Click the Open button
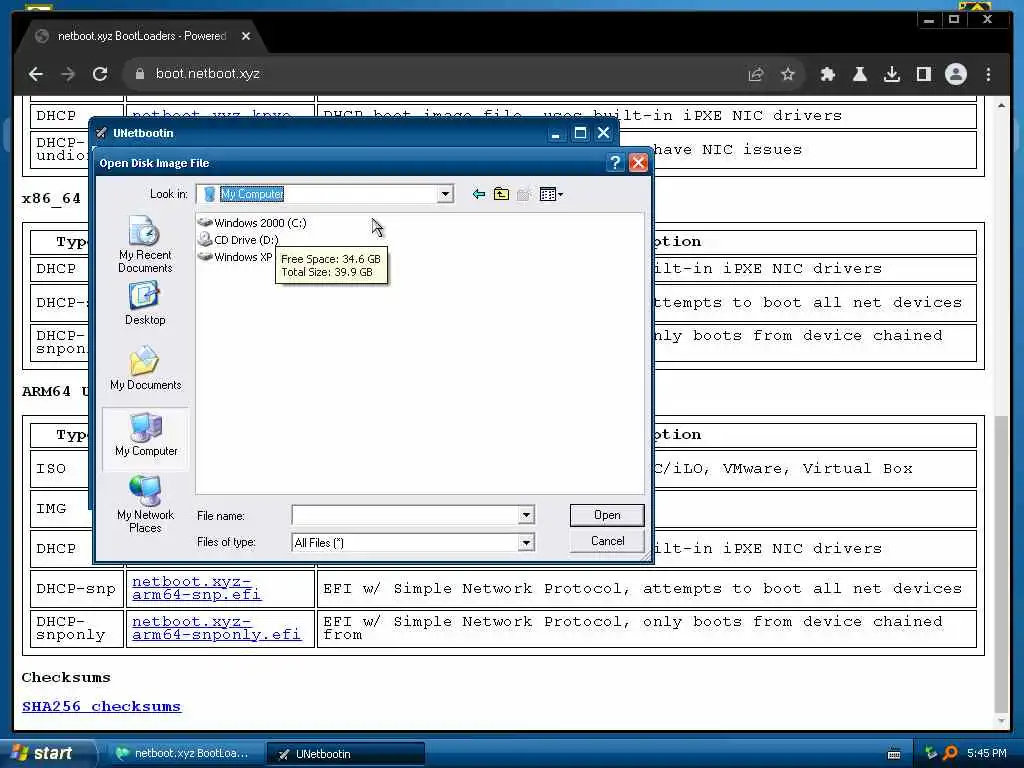Image resolution: width=1024 pixels, height=768 pixels. [x=607, y=515]
